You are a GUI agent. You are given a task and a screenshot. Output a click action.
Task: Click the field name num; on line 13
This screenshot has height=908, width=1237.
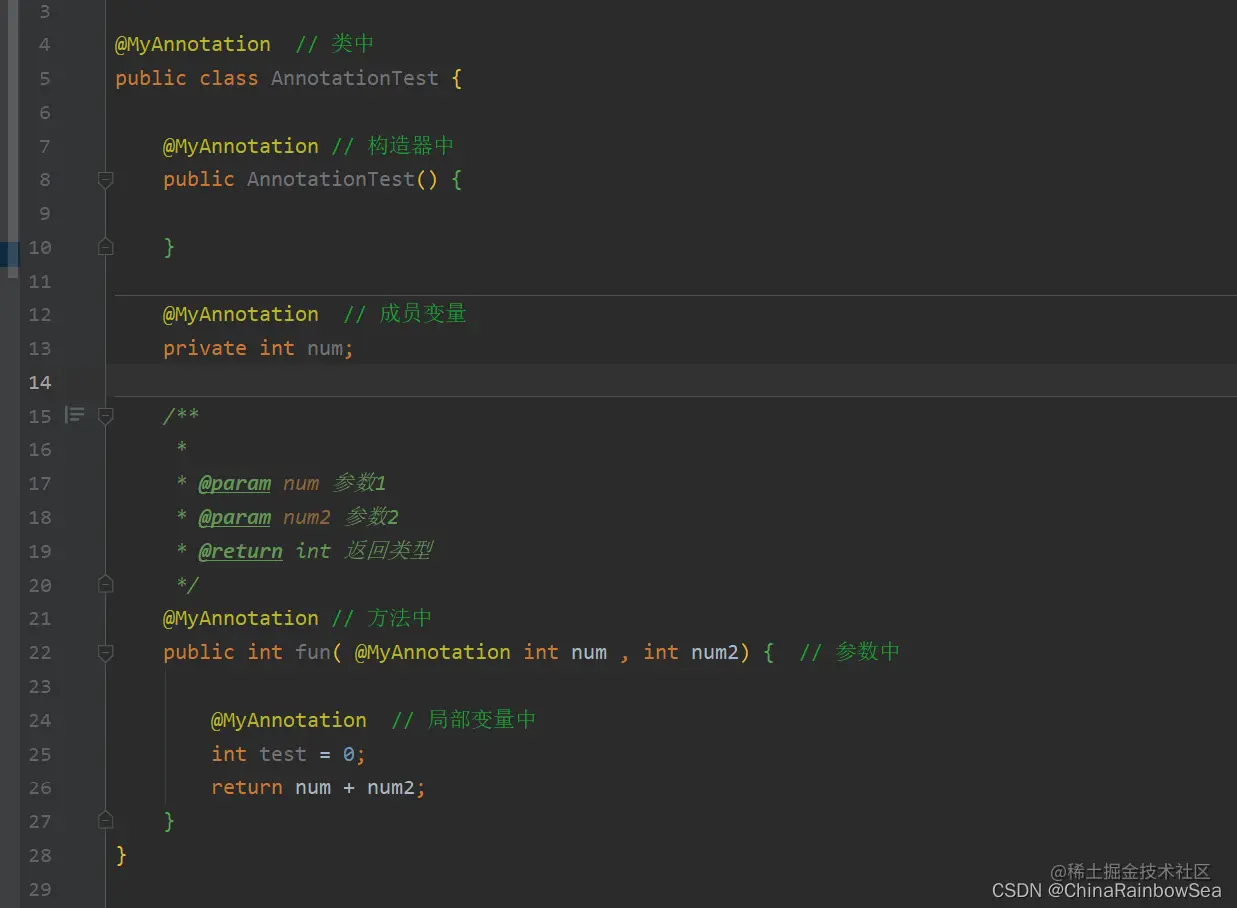[331, 348]
